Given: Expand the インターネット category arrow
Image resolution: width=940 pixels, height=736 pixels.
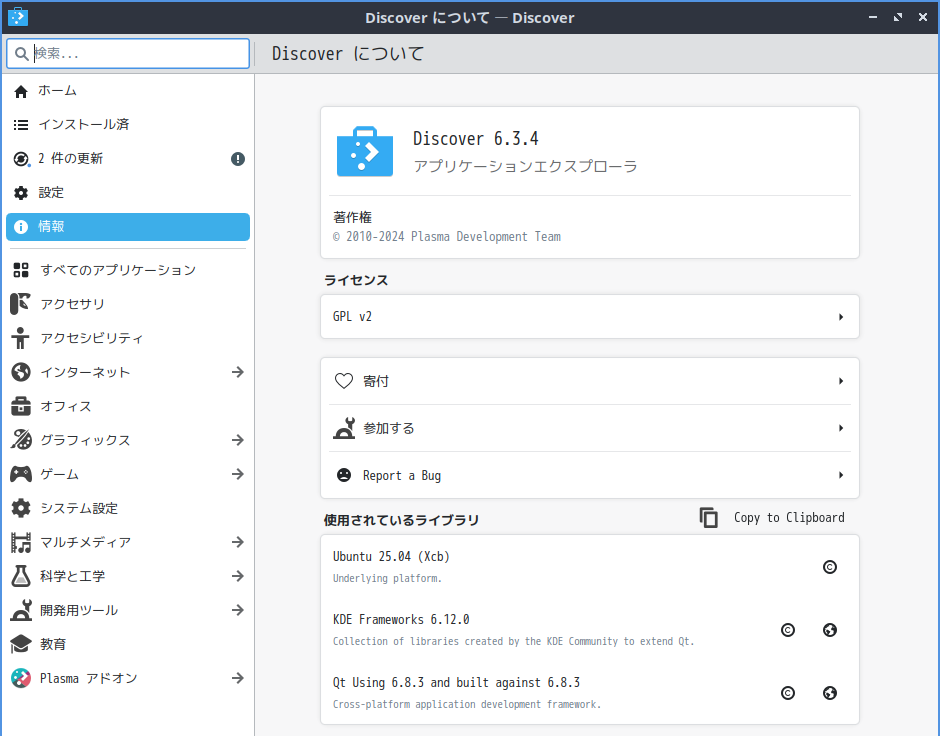Looking at the screenshot, I should [238, 372].
